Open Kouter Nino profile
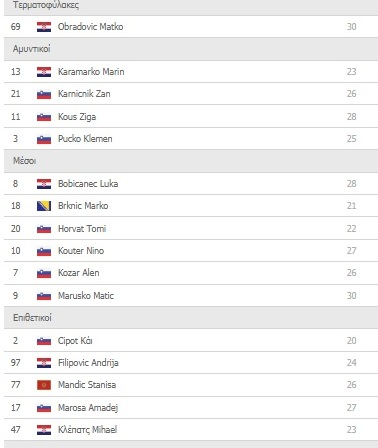The width and height of the screenshot is (378, 448). tap(81, 251)
